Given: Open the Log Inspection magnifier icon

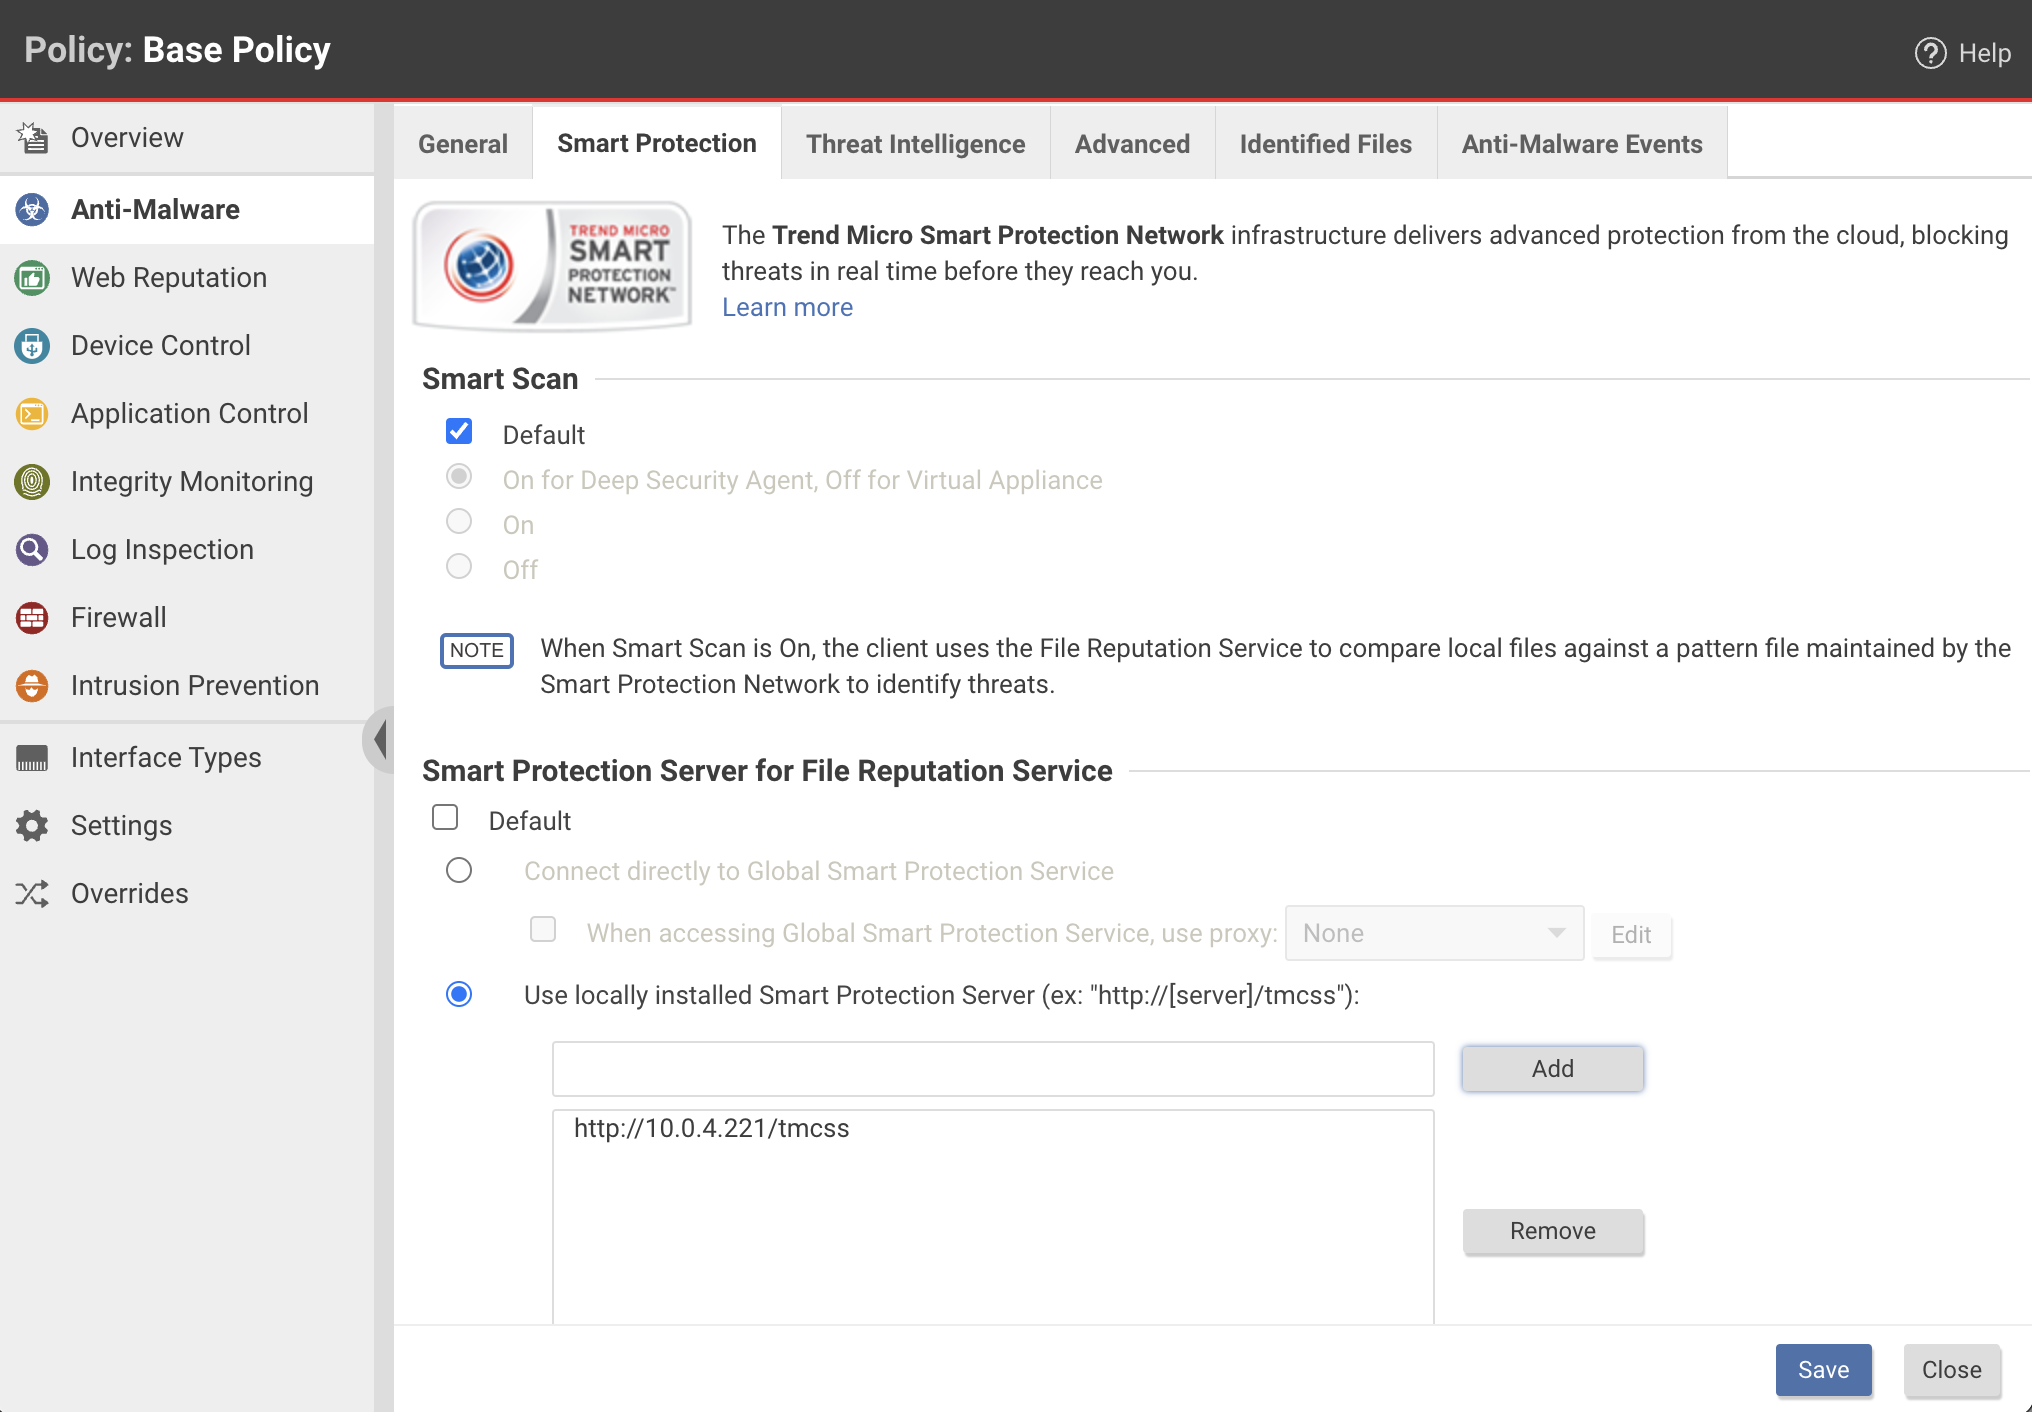Looking at the screenshot, I should [x=32, y=549].
